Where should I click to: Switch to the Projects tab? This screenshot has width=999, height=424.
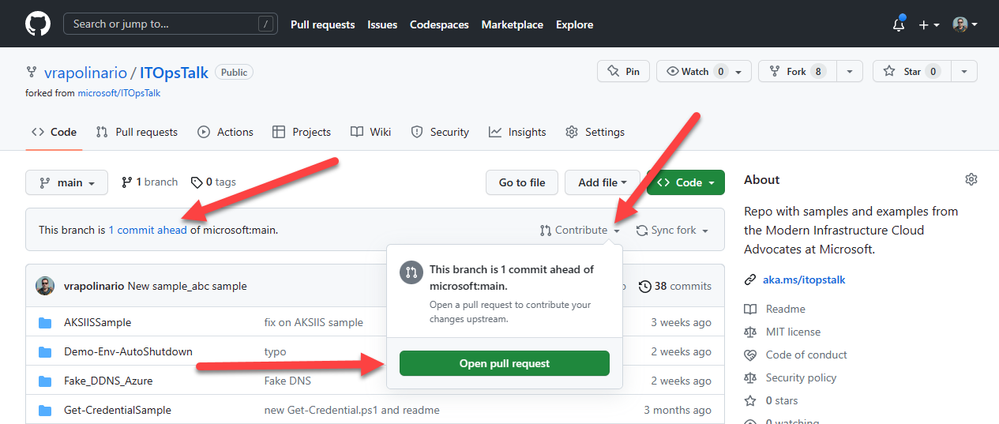(x=301, y=132)
